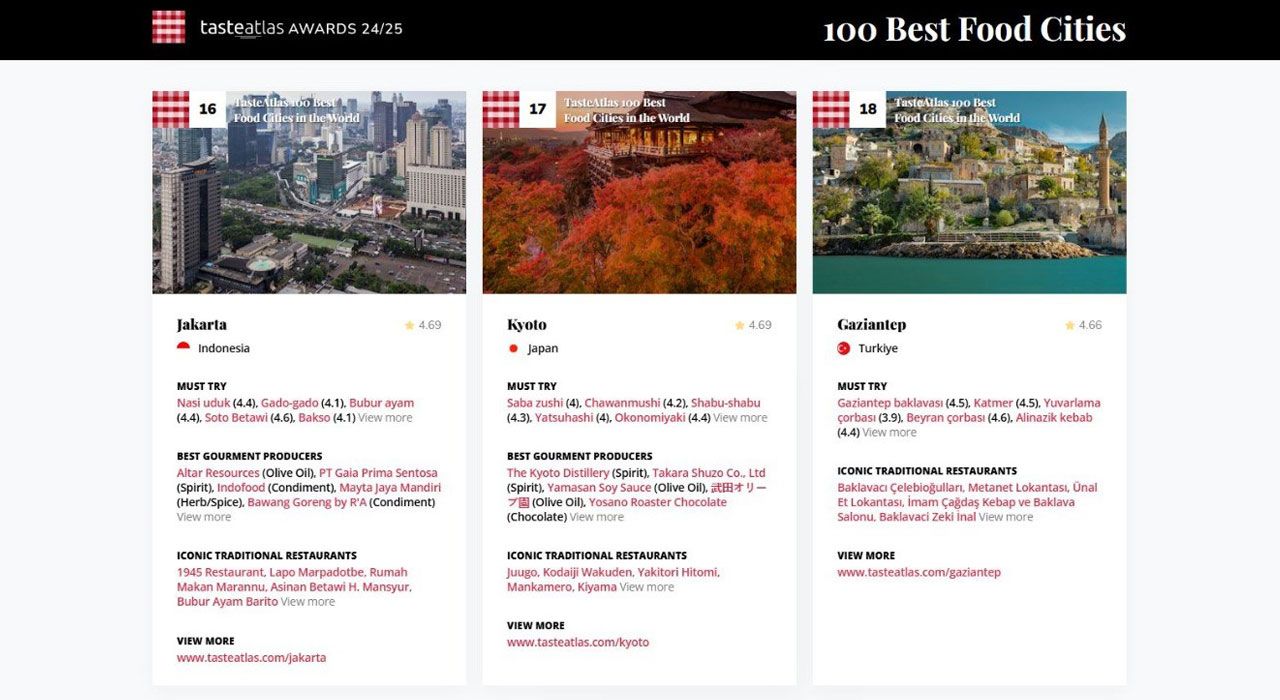Open the Shabu-shabu dish link
This screenshot has width=1280, height=700.
tap(726, 403)
